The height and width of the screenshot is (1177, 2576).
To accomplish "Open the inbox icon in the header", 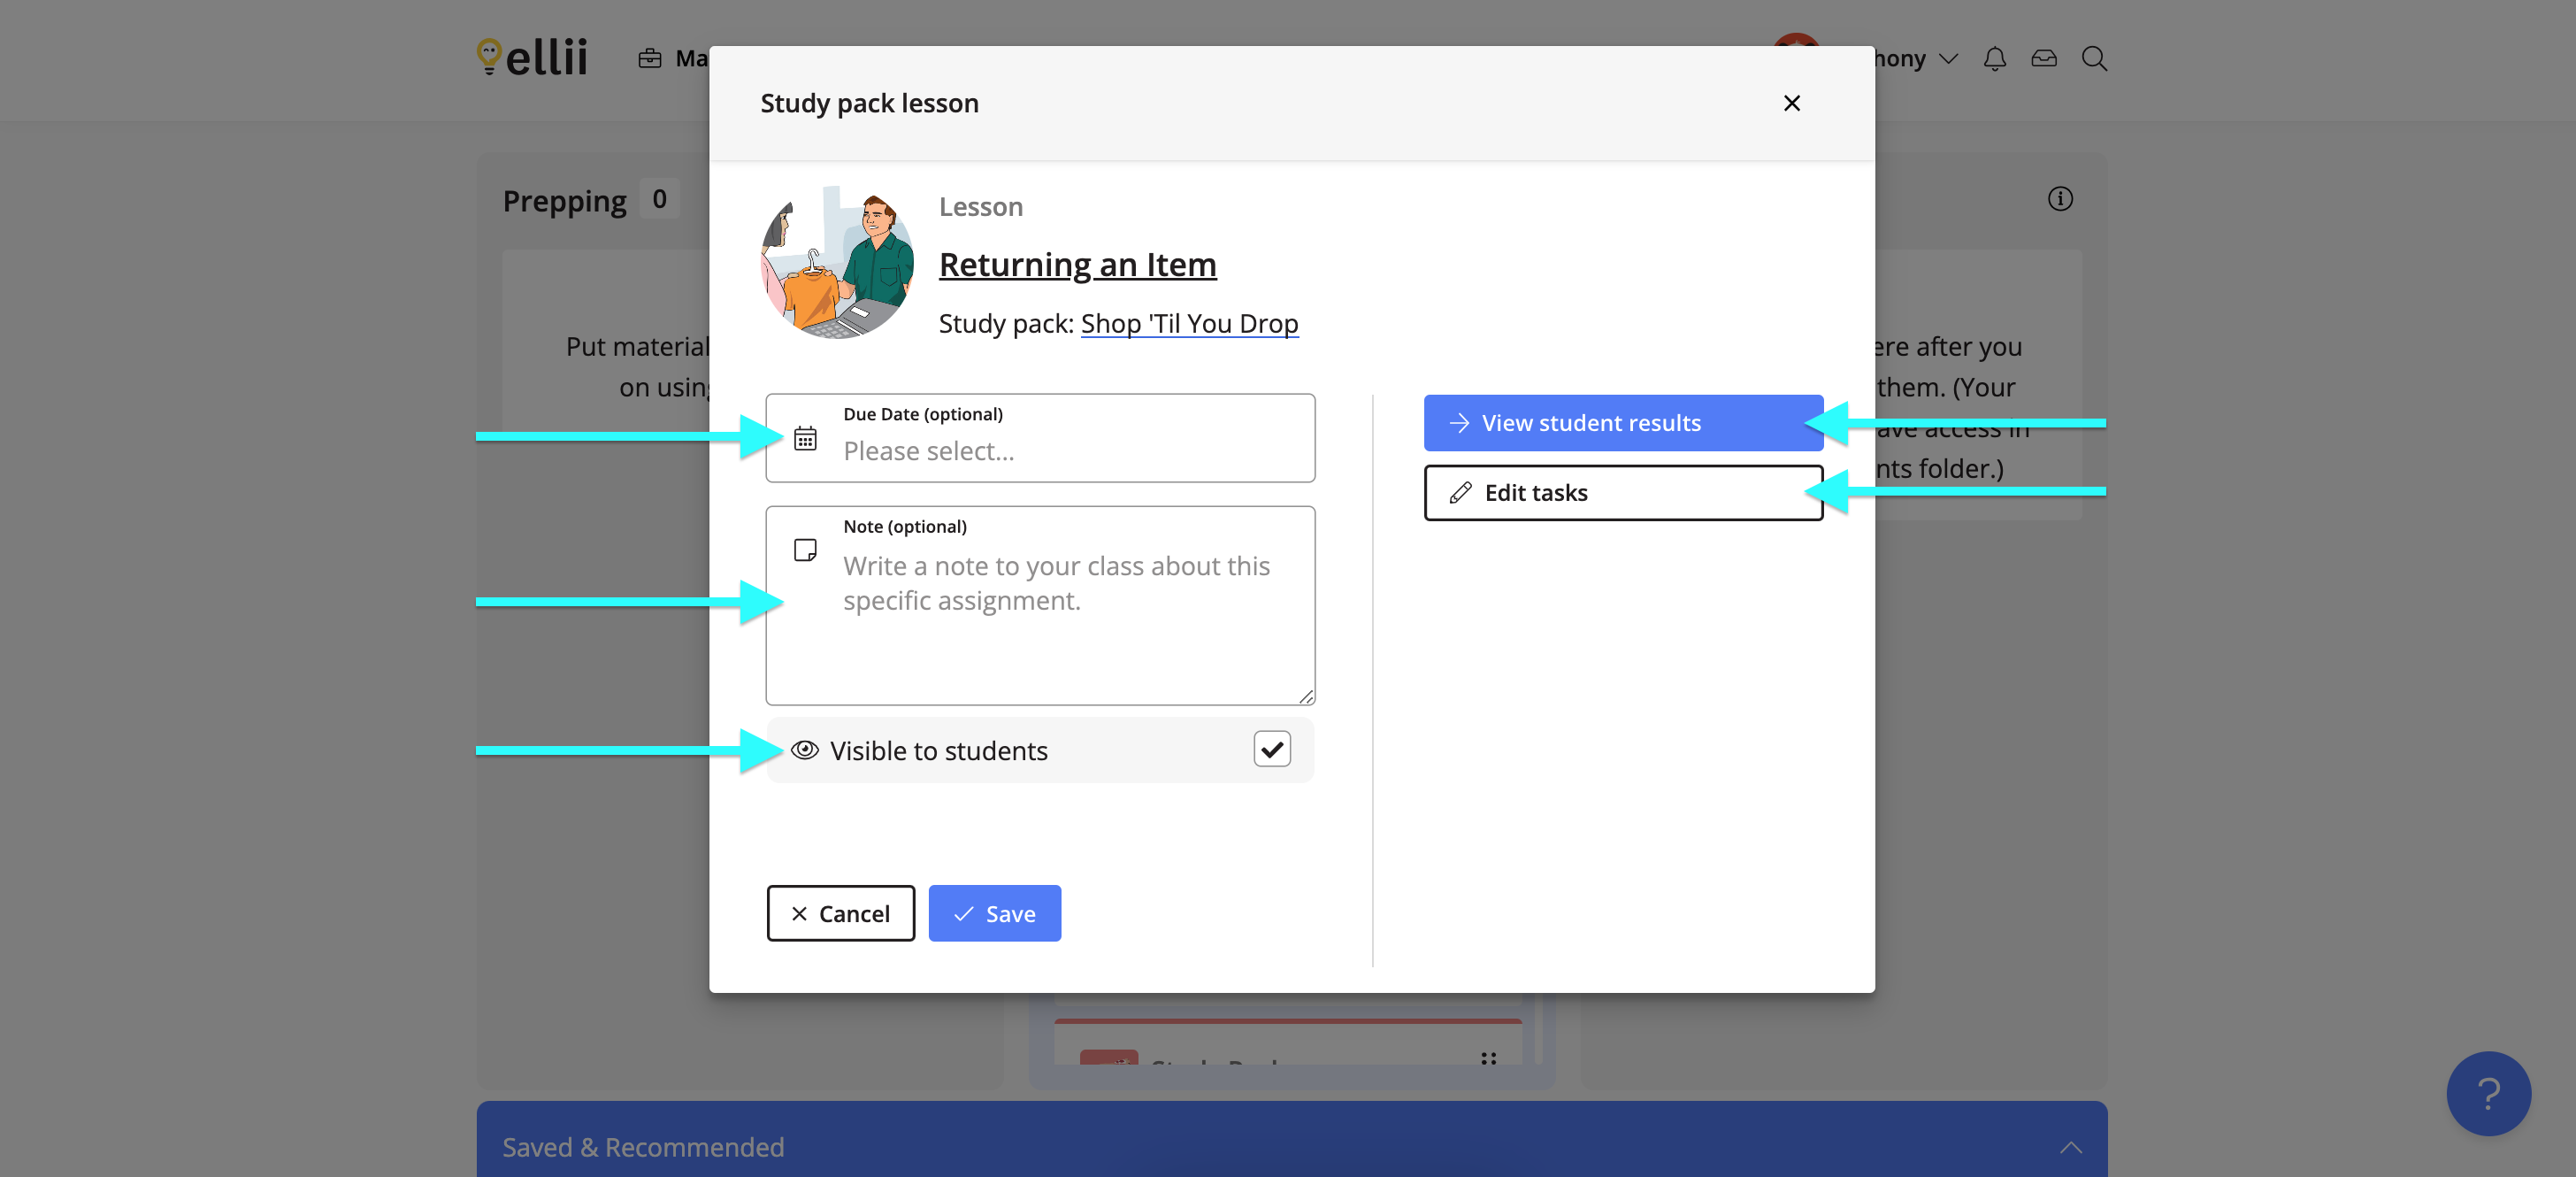I will pos(2044,58).
